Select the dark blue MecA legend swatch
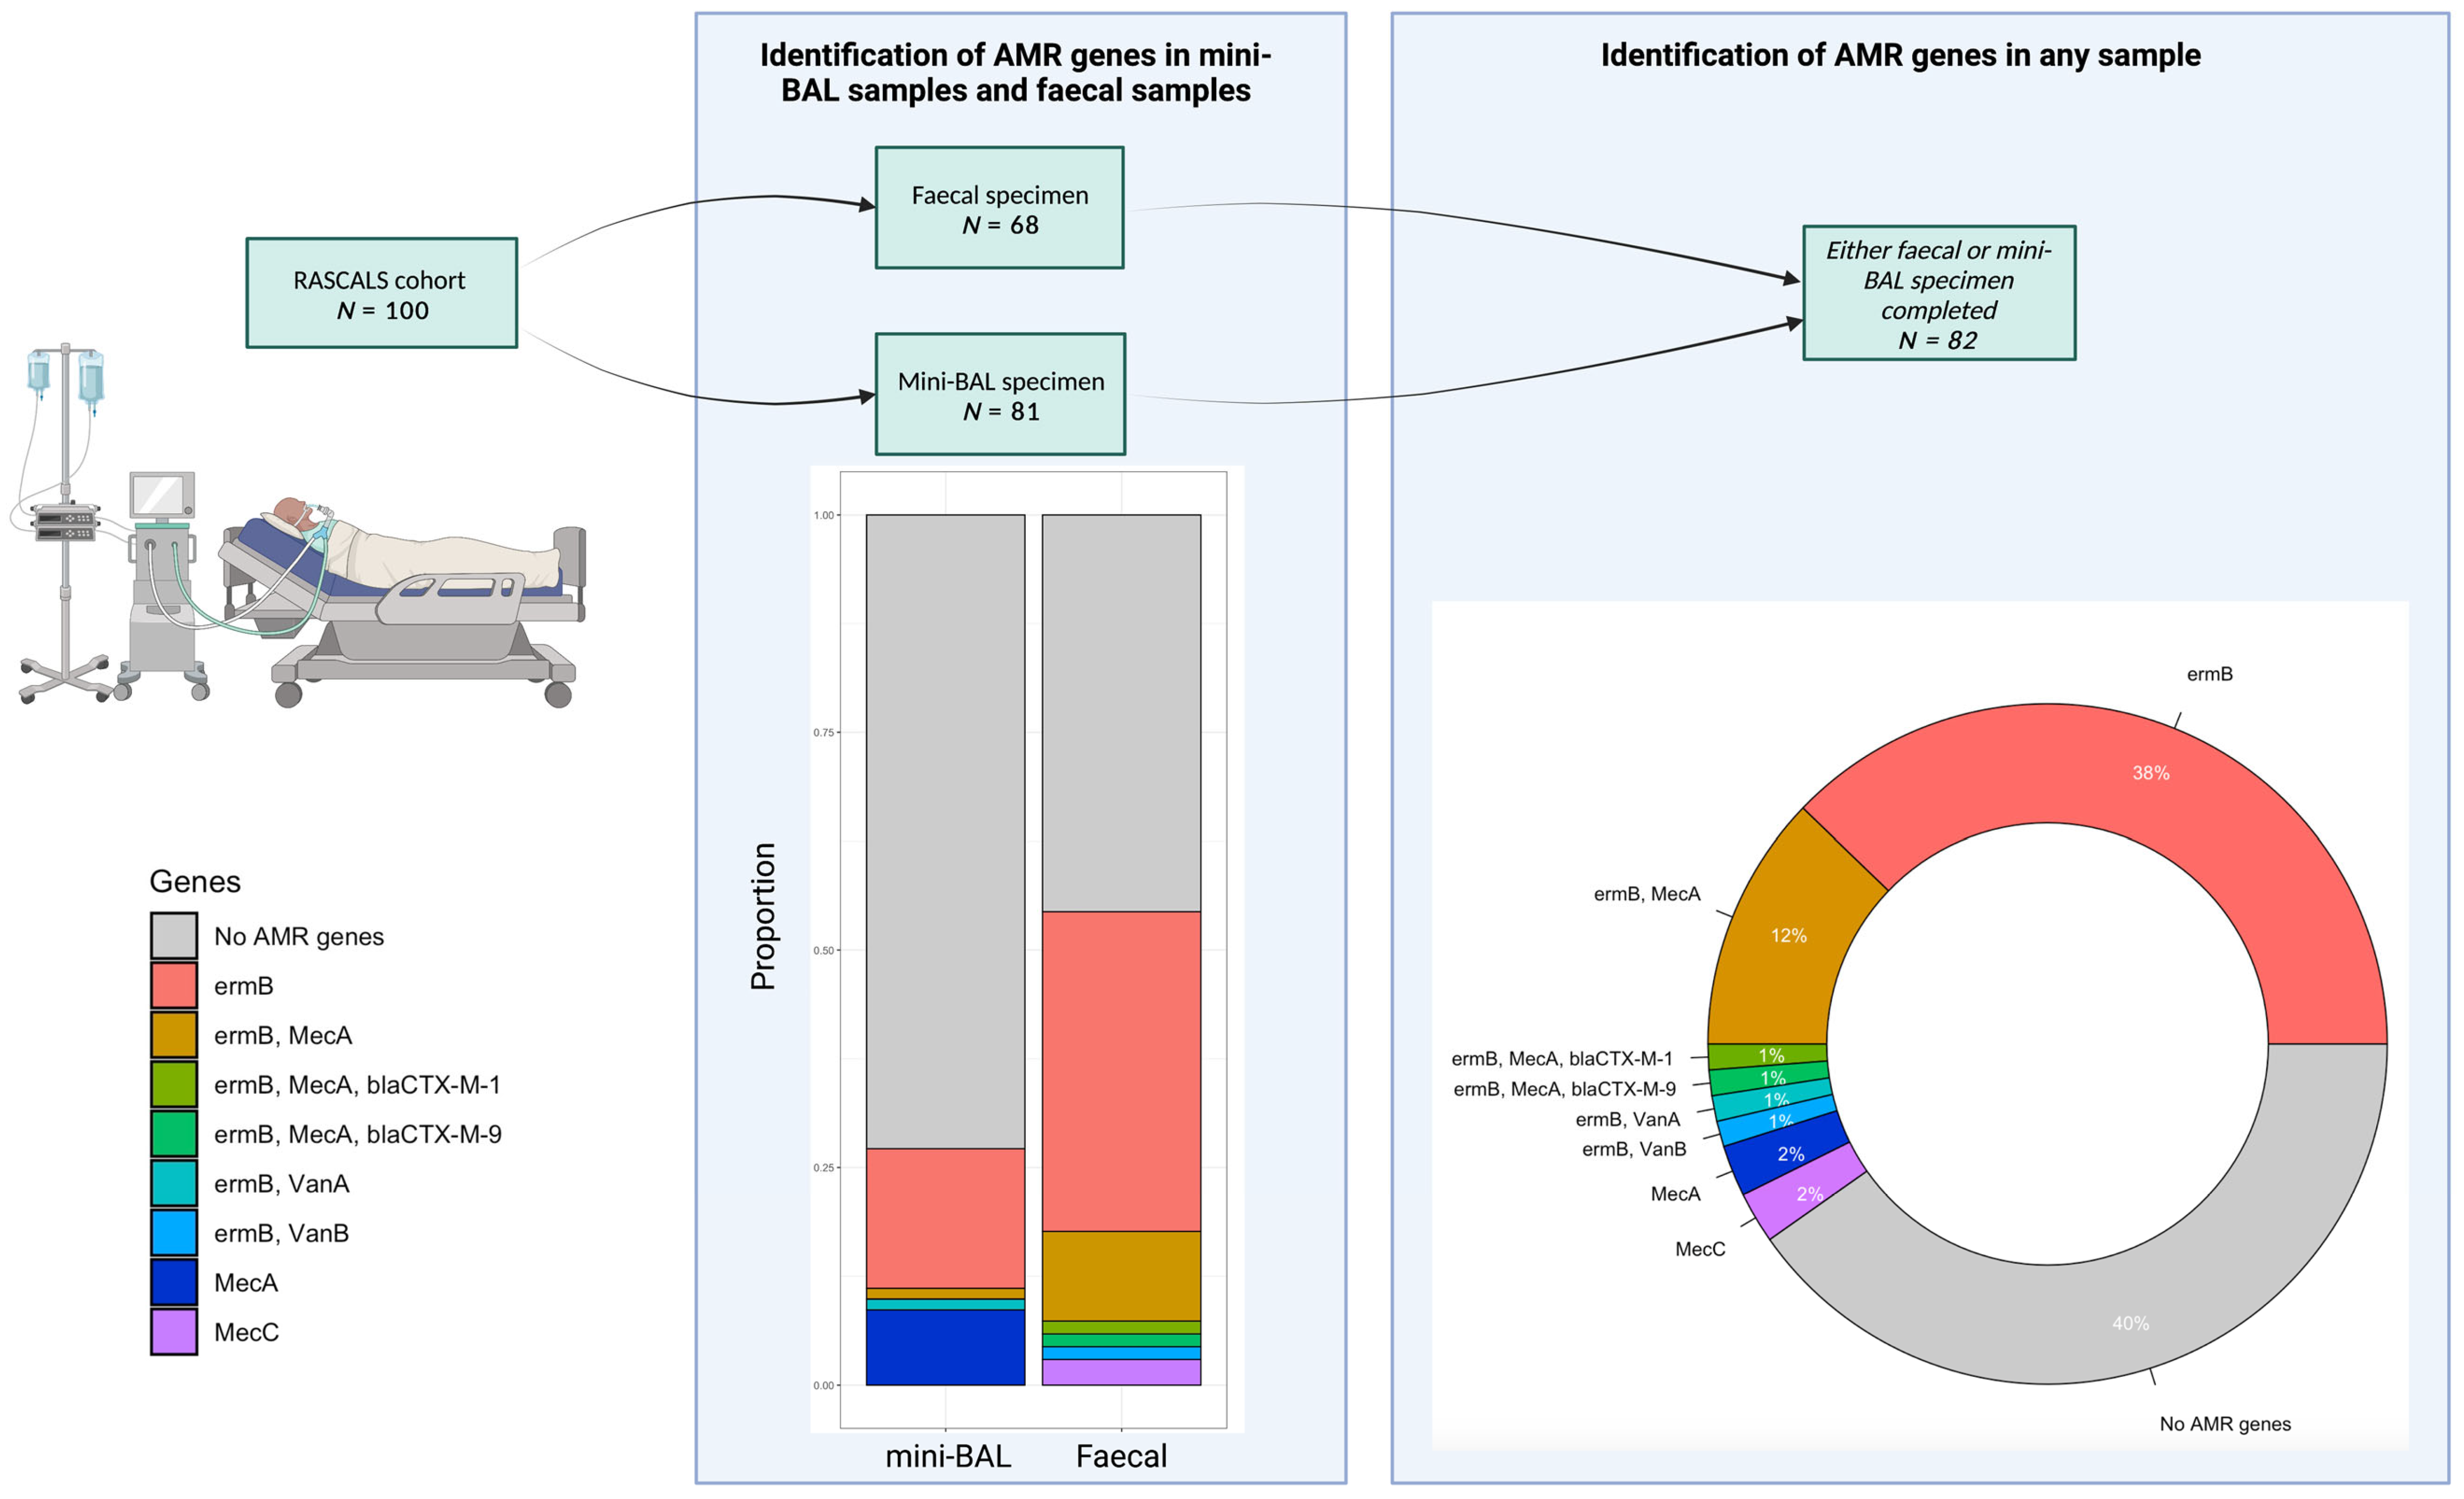Viewport: 2464px width, 1499px height. (x=174, y=1282)
